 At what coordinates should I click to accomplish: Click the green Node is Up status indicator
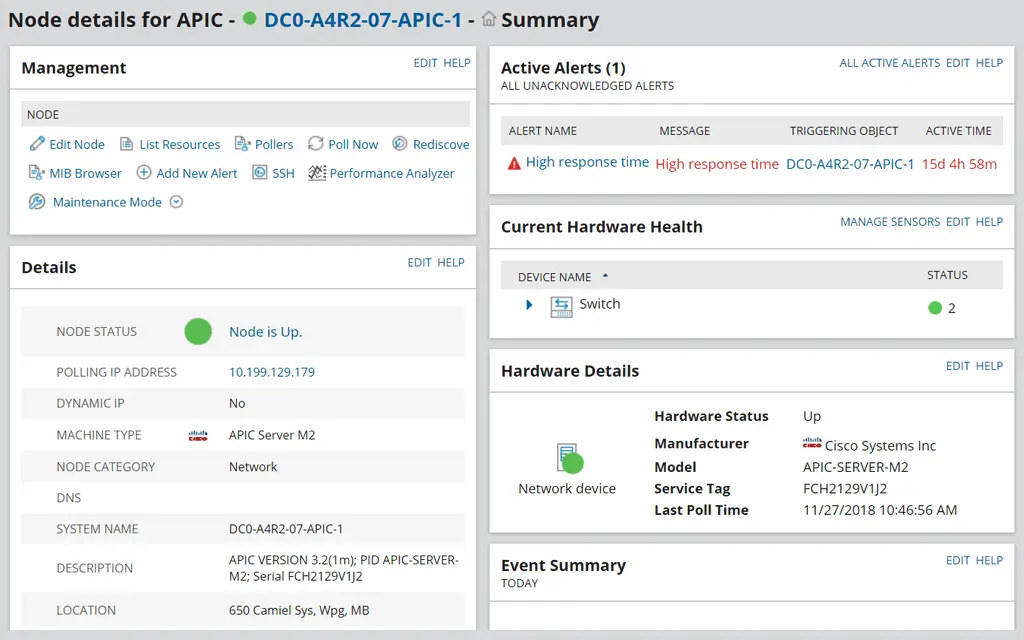(x=198, y=331)
